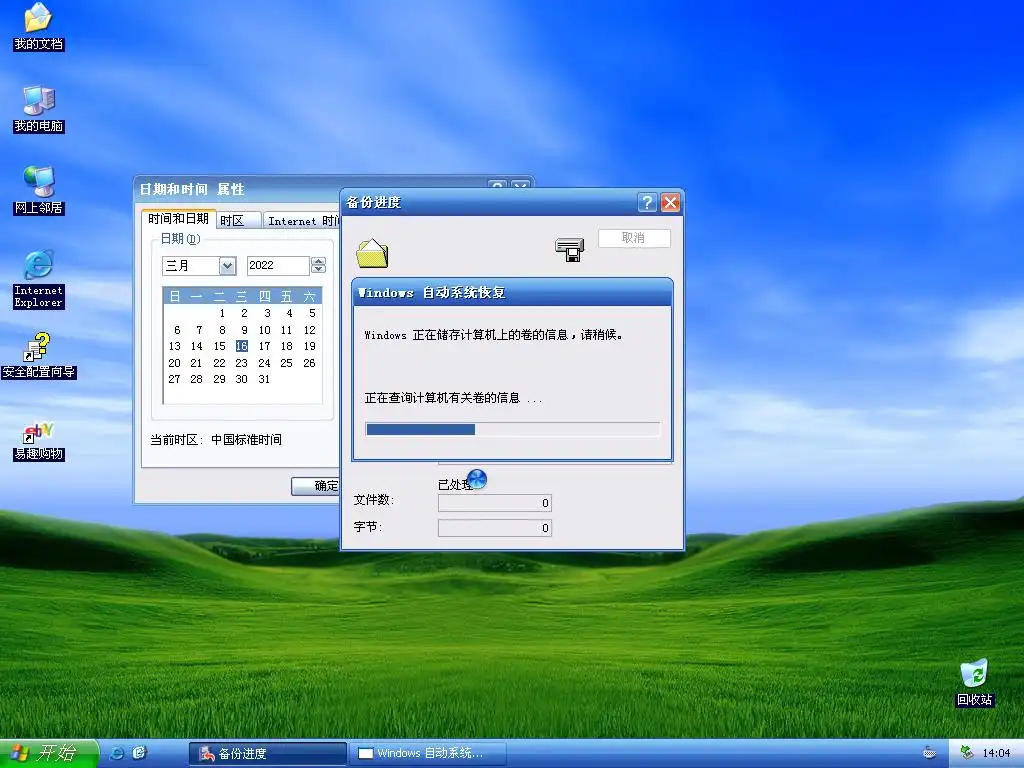Click the taskbar clock 14:04
Image resolution: width=1024 pixels, height=768 pixels.
997,753
